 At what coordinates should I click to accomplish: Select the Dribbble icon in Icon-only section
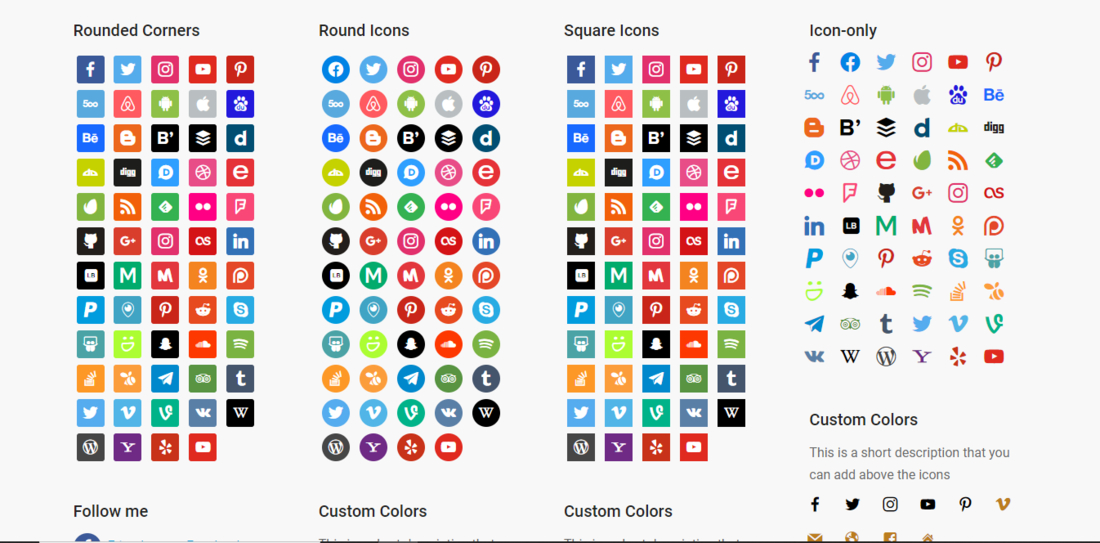click(850, 161)
